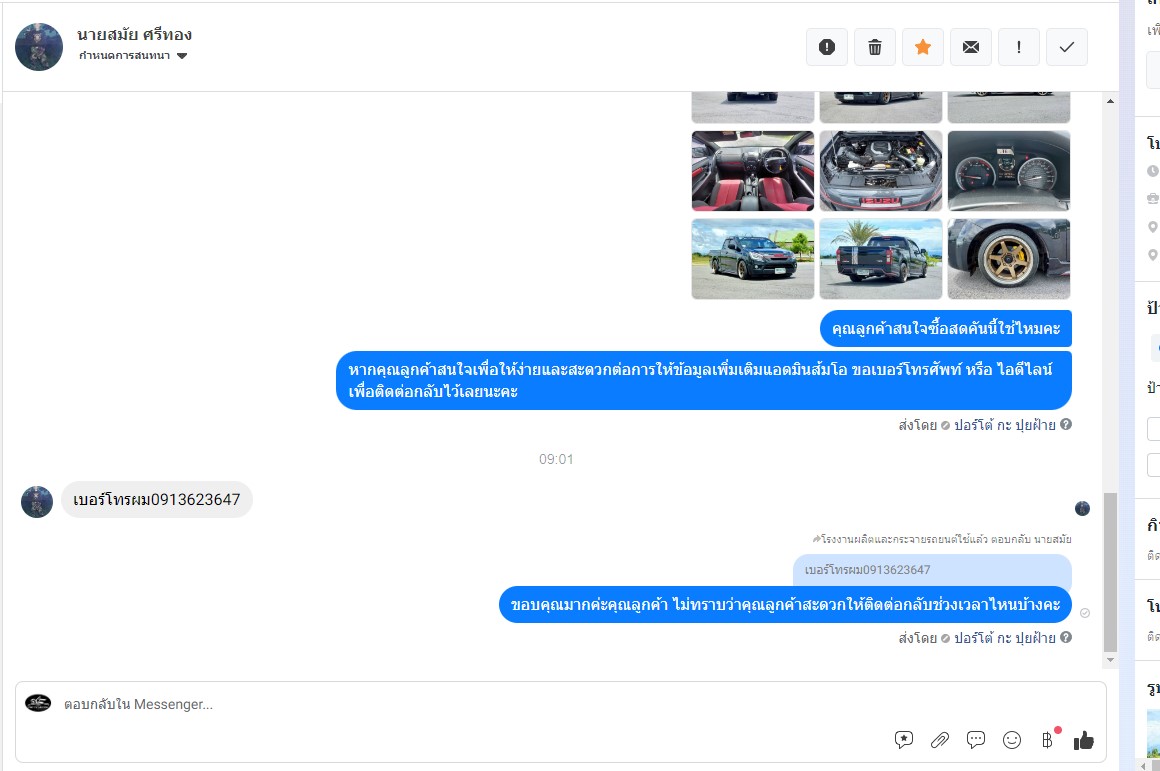Click the reply in Messenger text field

[x=473, y=704]
